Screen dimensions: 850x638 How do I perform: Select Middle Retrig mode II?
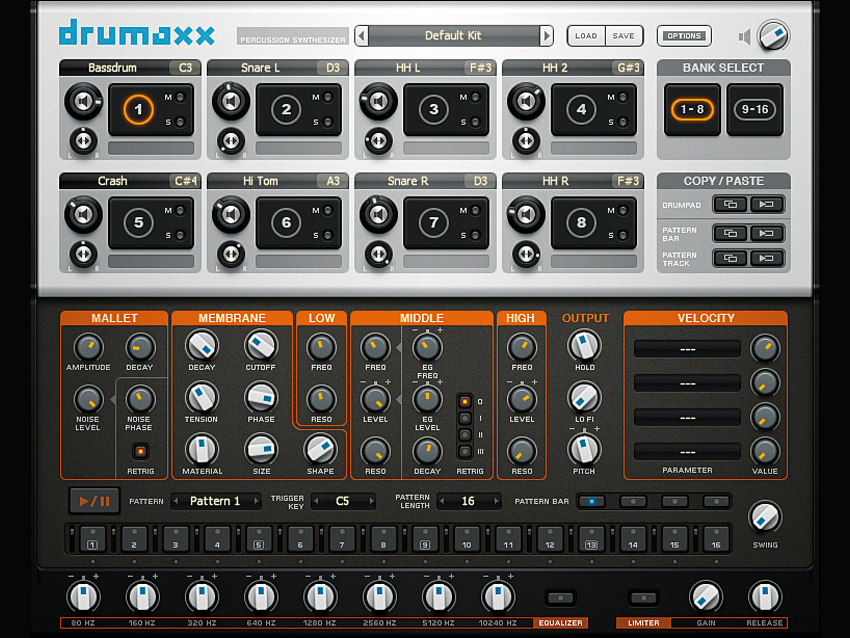click(465, 435)
